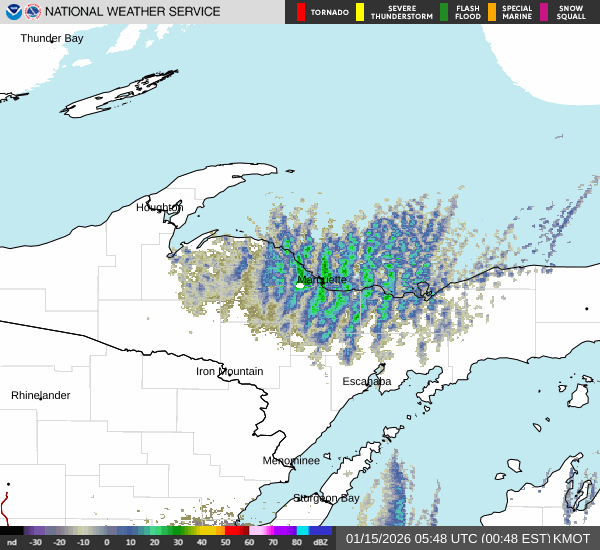The image size is (600, 550).
Task: Click the National Weather Service logo emblem
Action: click(33, 12)
